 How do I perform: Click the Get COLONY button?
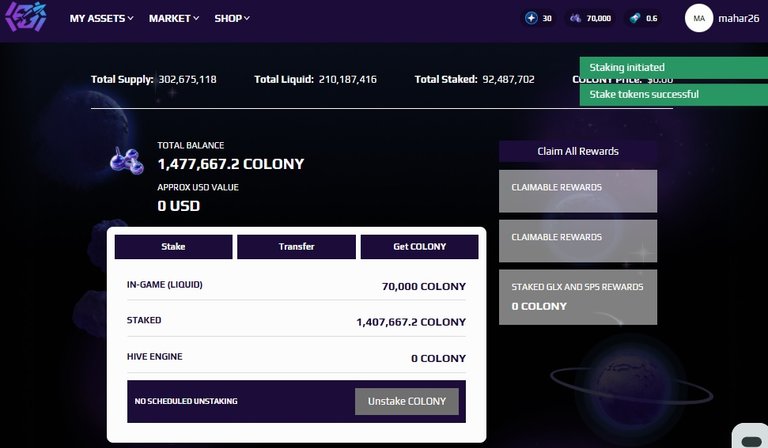[x=419, y=247]
